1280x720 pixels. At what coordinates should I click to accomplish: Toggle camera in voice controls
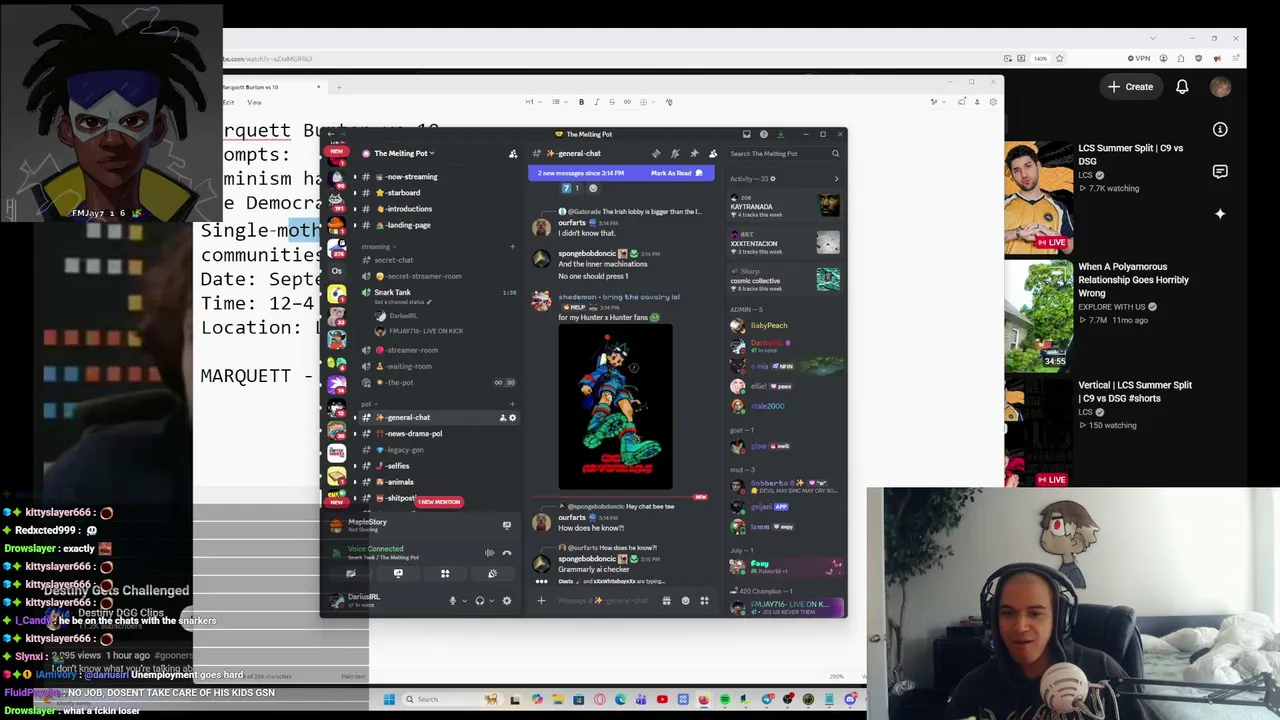[x=351, y=574]
